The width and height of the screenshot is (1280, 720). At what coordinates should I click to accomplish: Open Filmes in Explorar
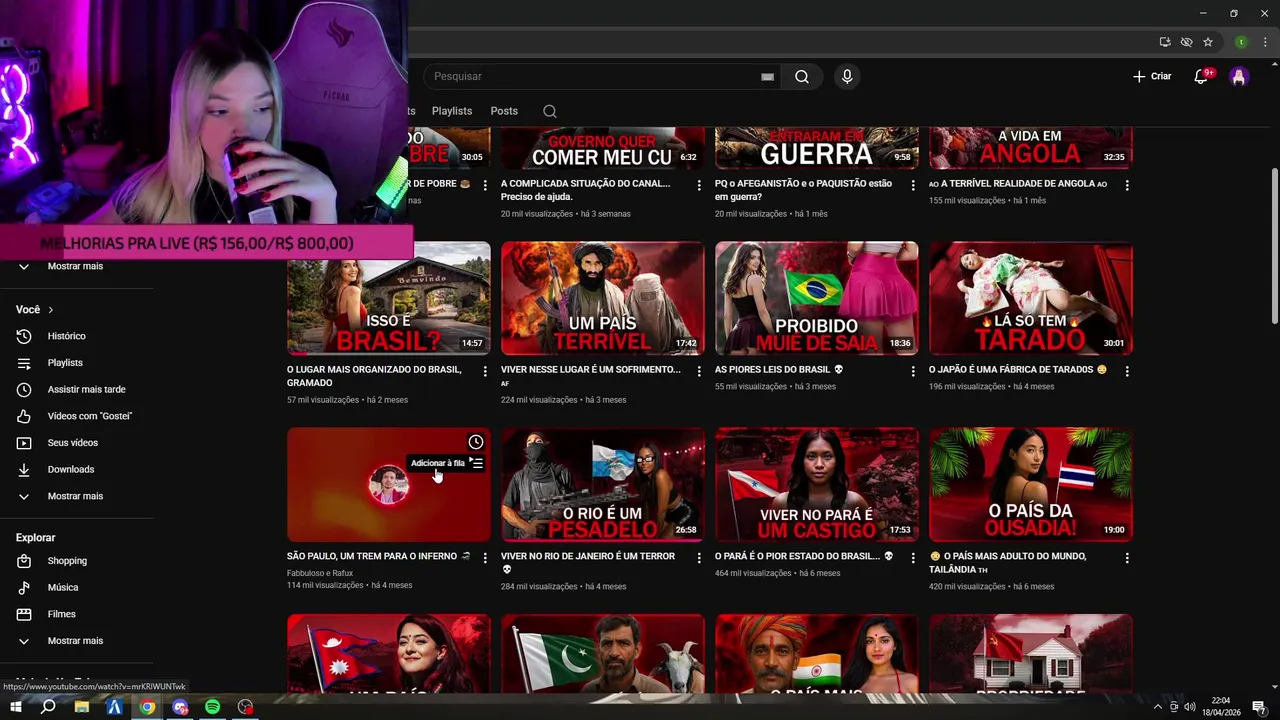(61, 614)
